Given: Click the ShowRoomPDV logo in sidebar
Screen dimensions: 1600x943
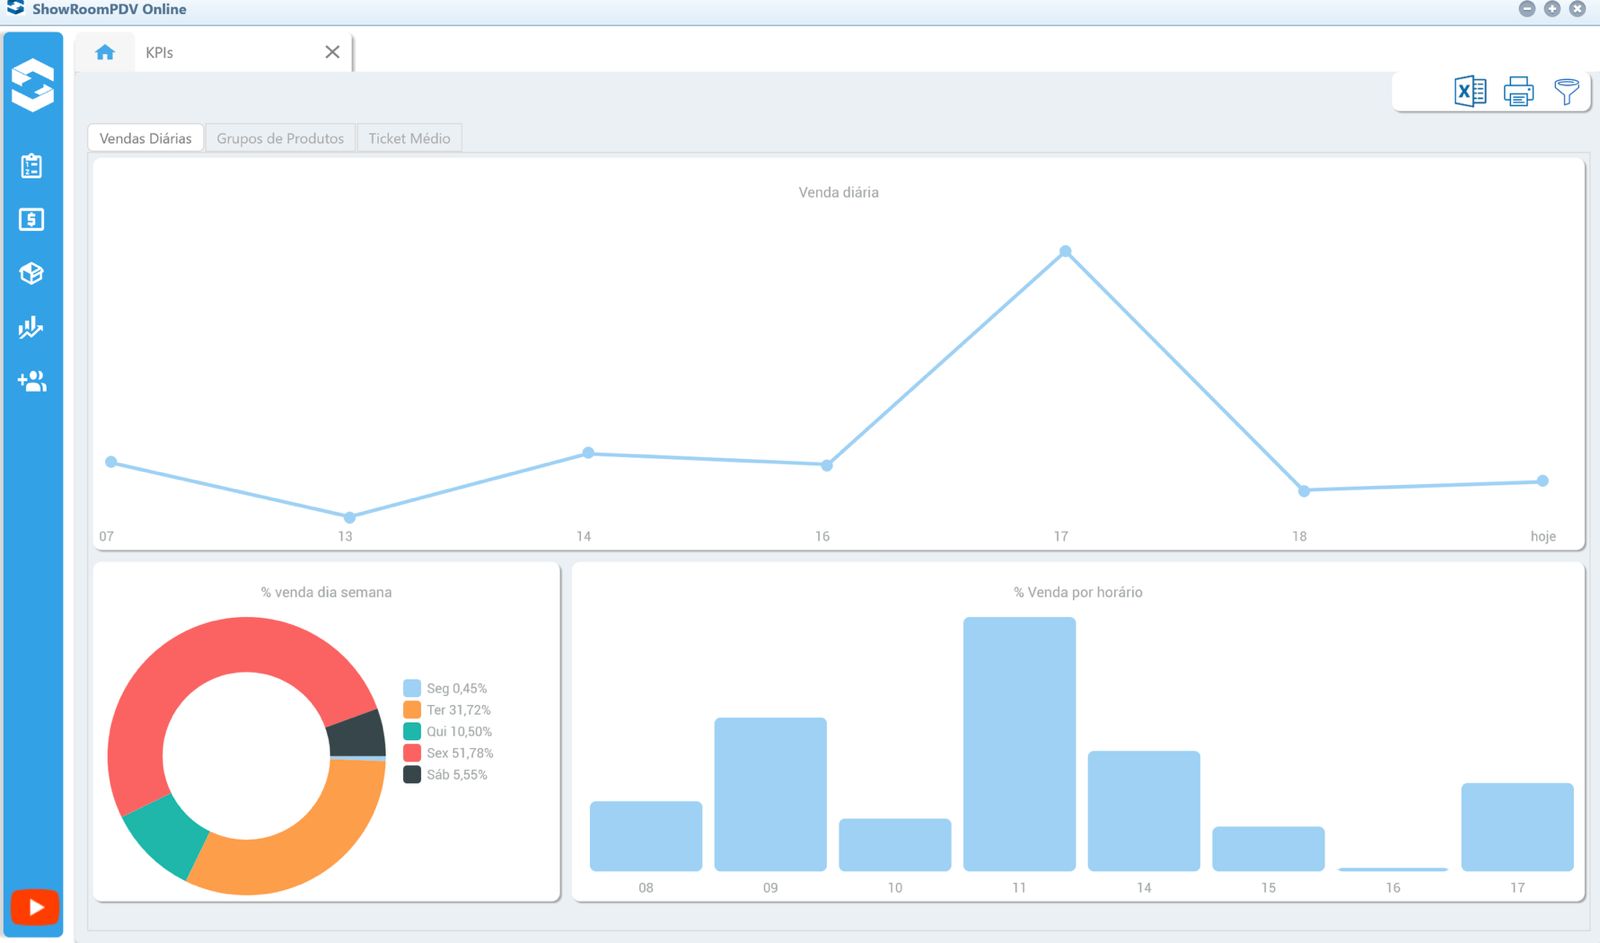Looking at the screenshot, I should (33, 85).
